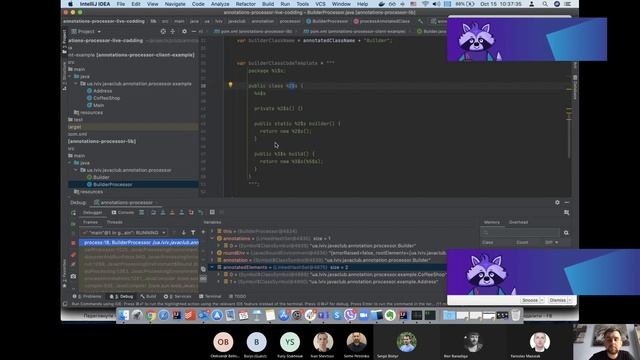This screenshot has width=640, height=360.
Task: Click Rerun debug icon
Action: tap(73, 213)
